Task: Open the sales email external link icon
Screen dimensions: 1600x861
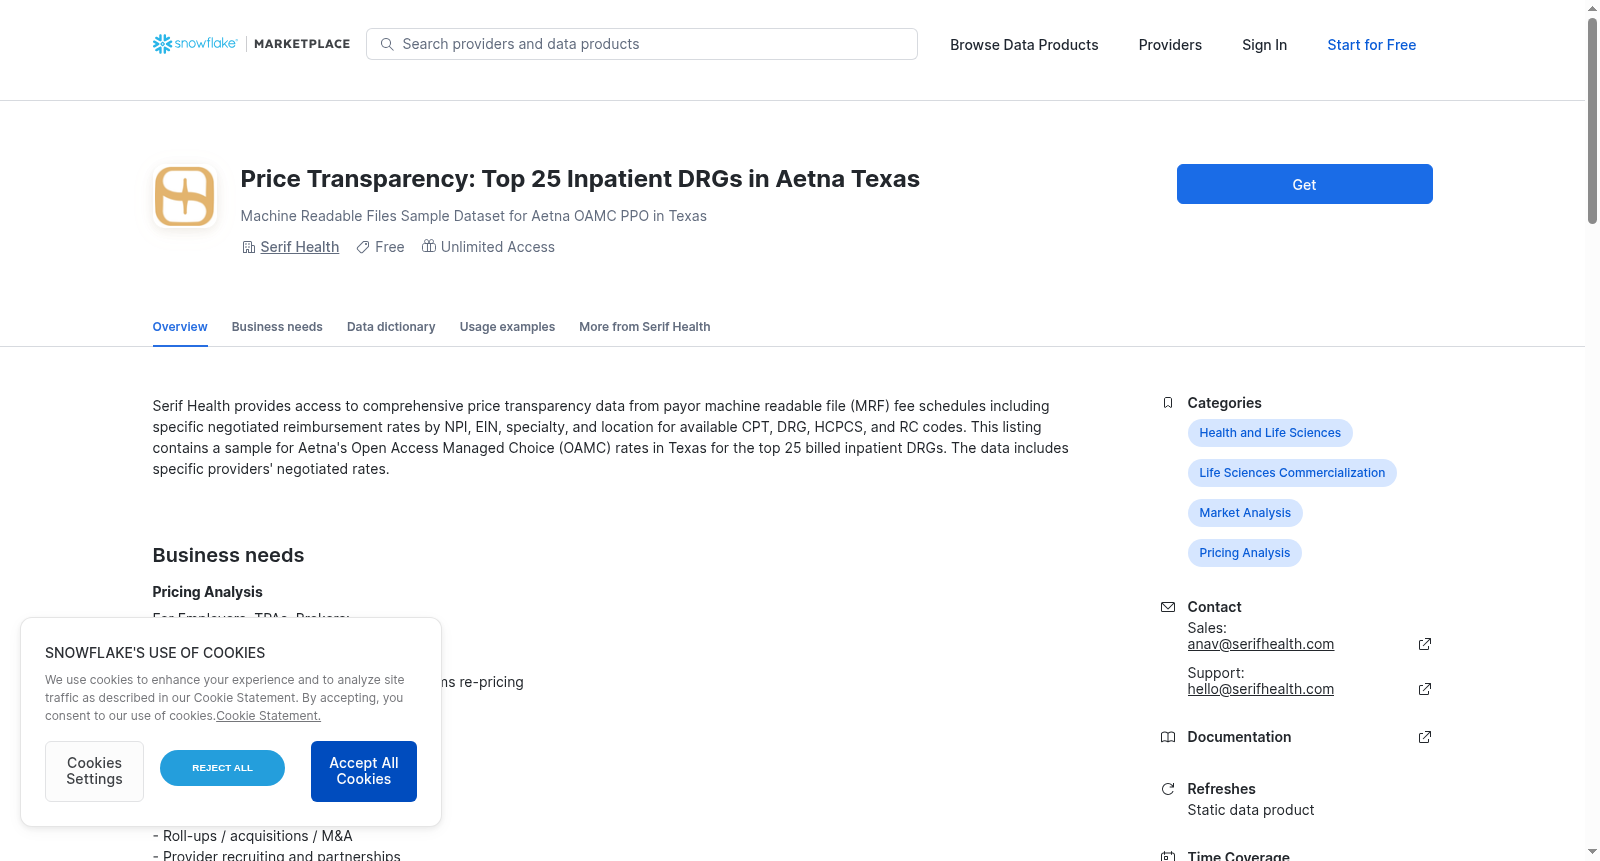Action: [1425, 644]
